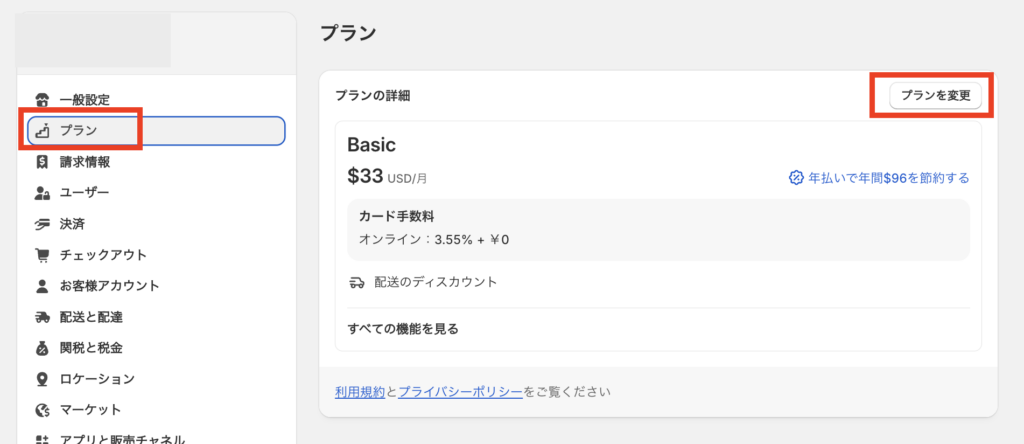This screenshot has width=1024, height=444.
Task: Click the globe icon beside マーケット
Action: [x=42, y=410]
